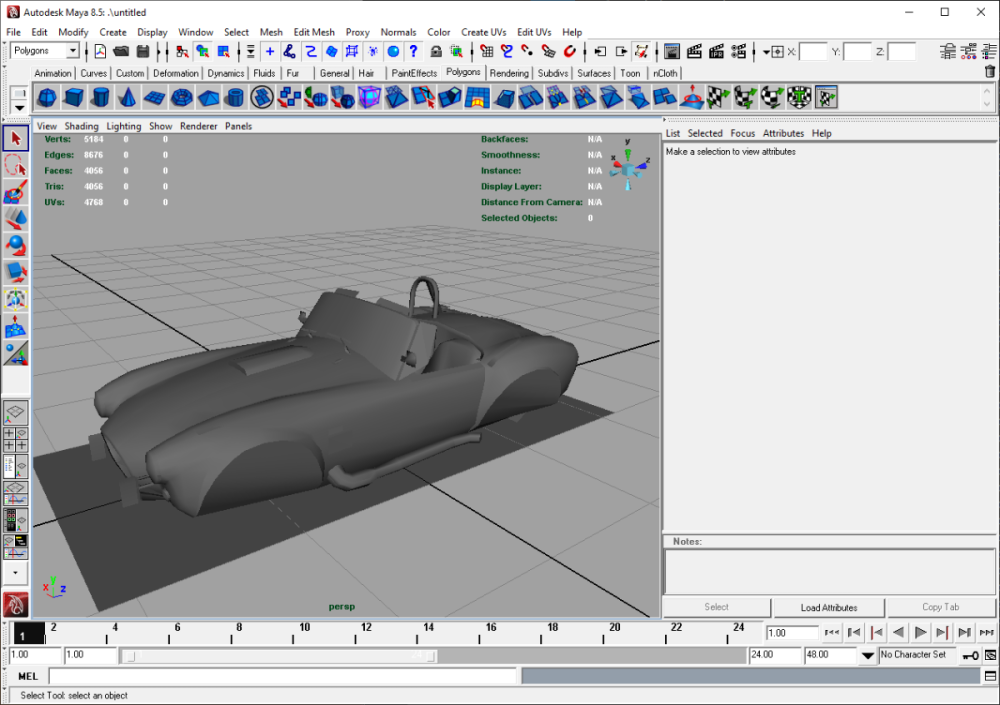Expand the shelf options arrow menu
Viewport: 1000px width, 705px height.
pyautogui.click(x=19, y=106)
